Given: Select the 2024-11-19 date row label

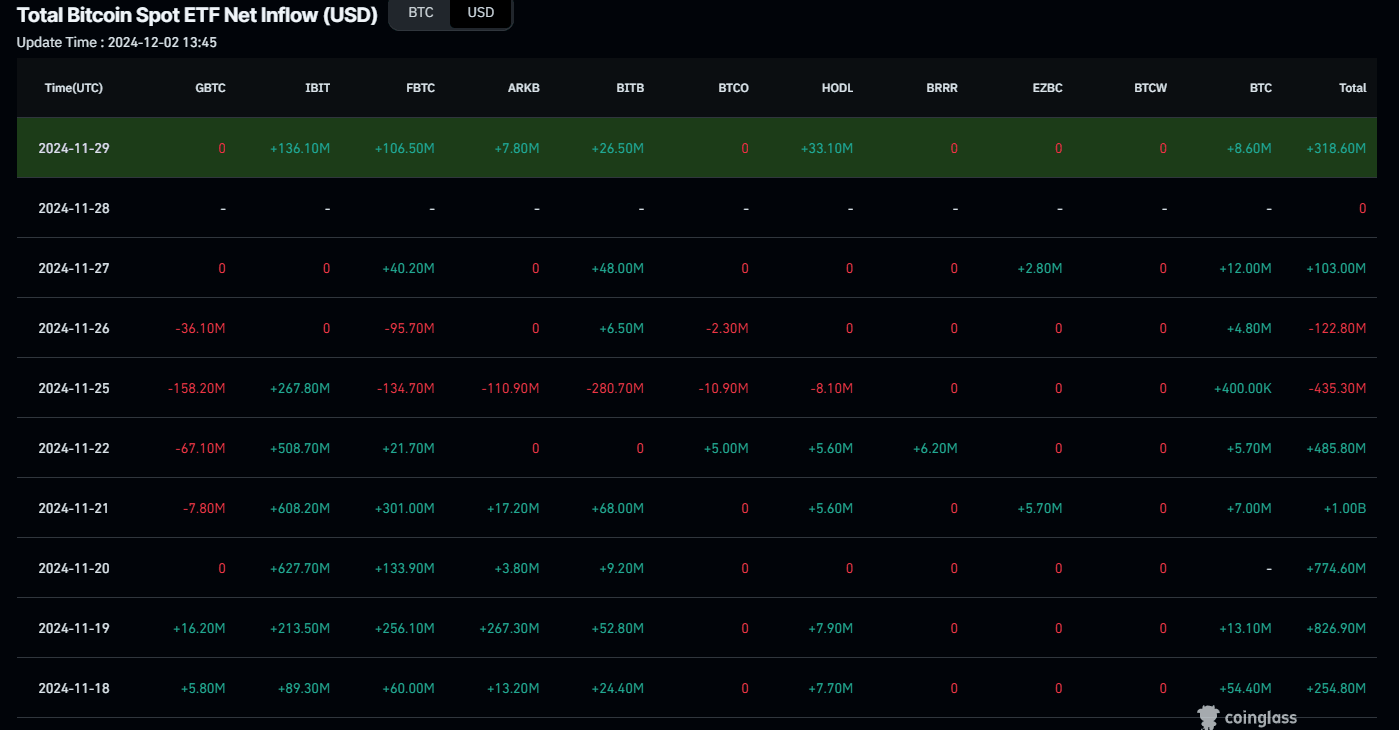Looking at the screenshot, I should 74,628.
